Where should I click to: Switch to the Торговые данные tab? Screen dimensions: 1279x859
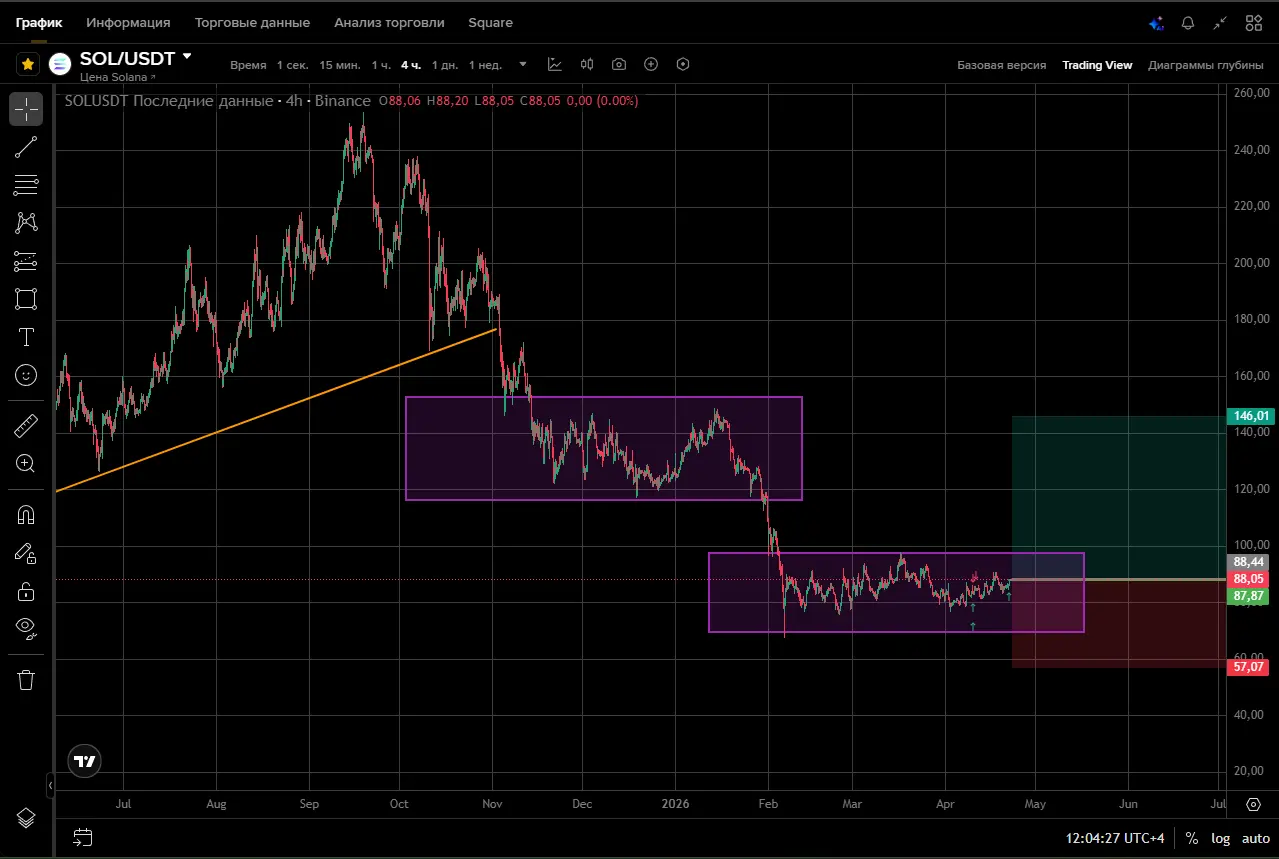pyautogui.click(x=252, y=22)
